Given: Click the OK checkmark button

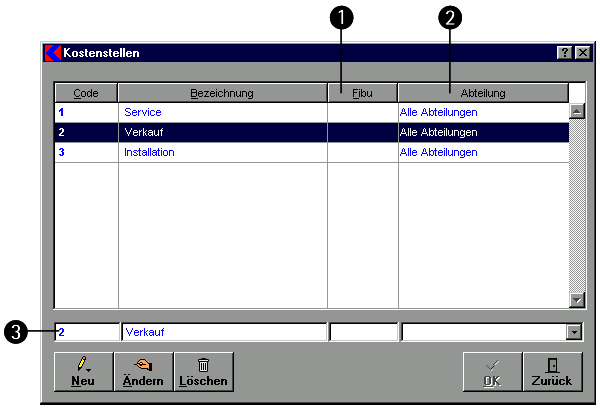Looking at the screenshot, I should [492, 371].
